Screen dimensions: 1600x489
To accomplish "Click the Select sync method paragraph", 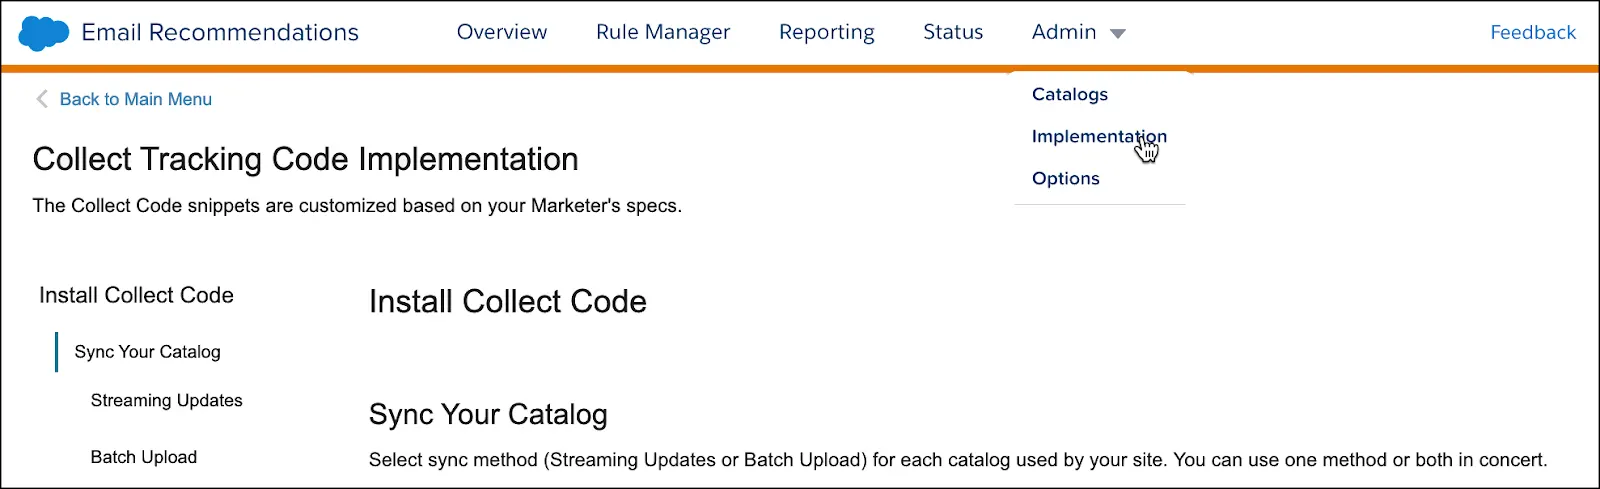I will tap(958, 460).
